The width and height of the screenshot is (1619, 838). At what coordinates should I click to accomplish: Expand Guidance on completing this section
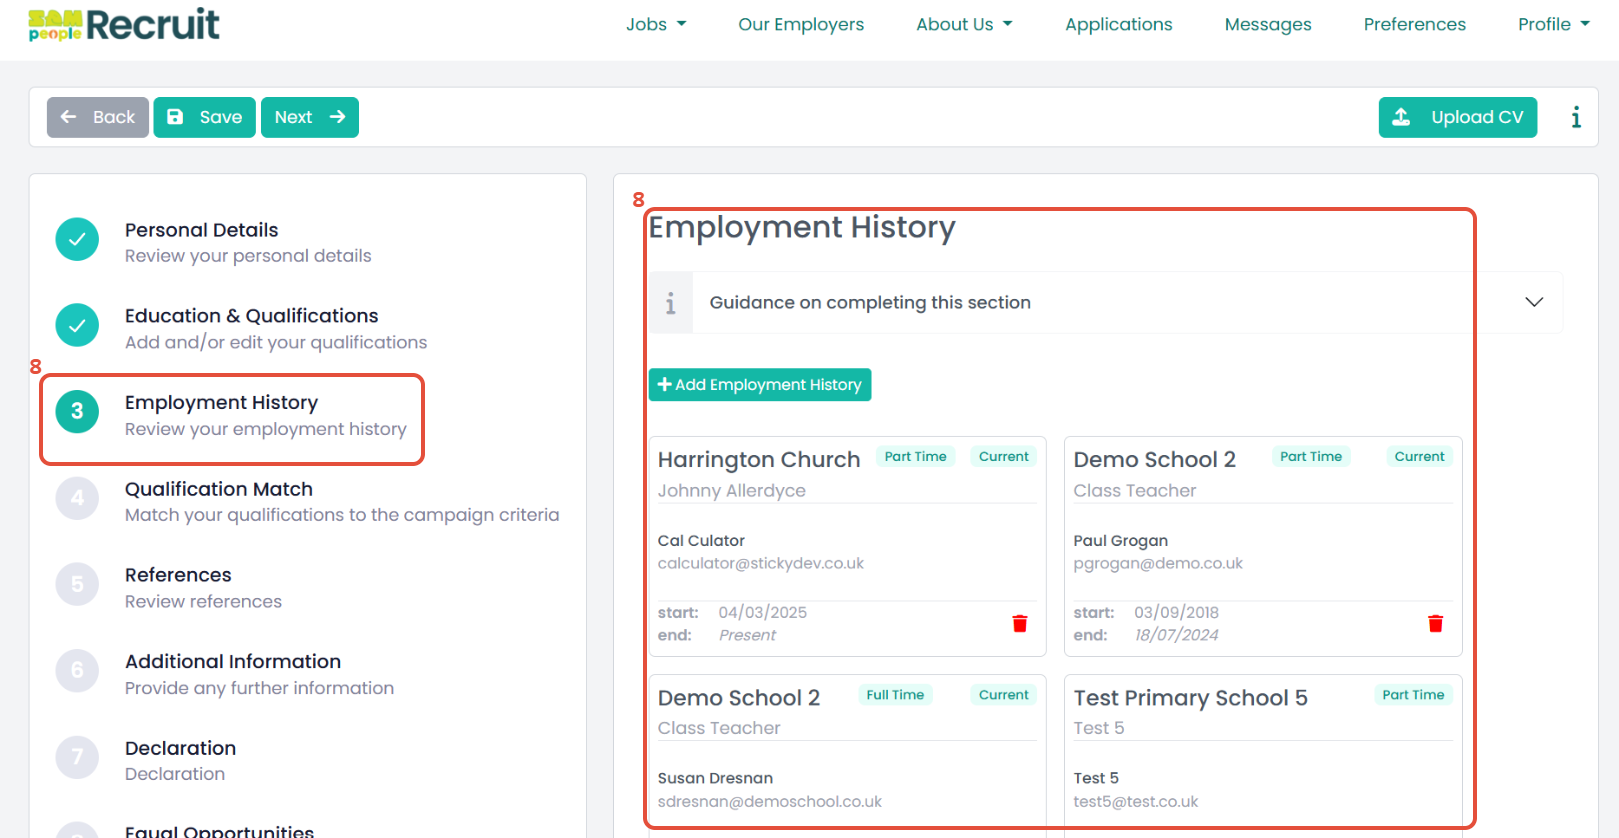1533,302
